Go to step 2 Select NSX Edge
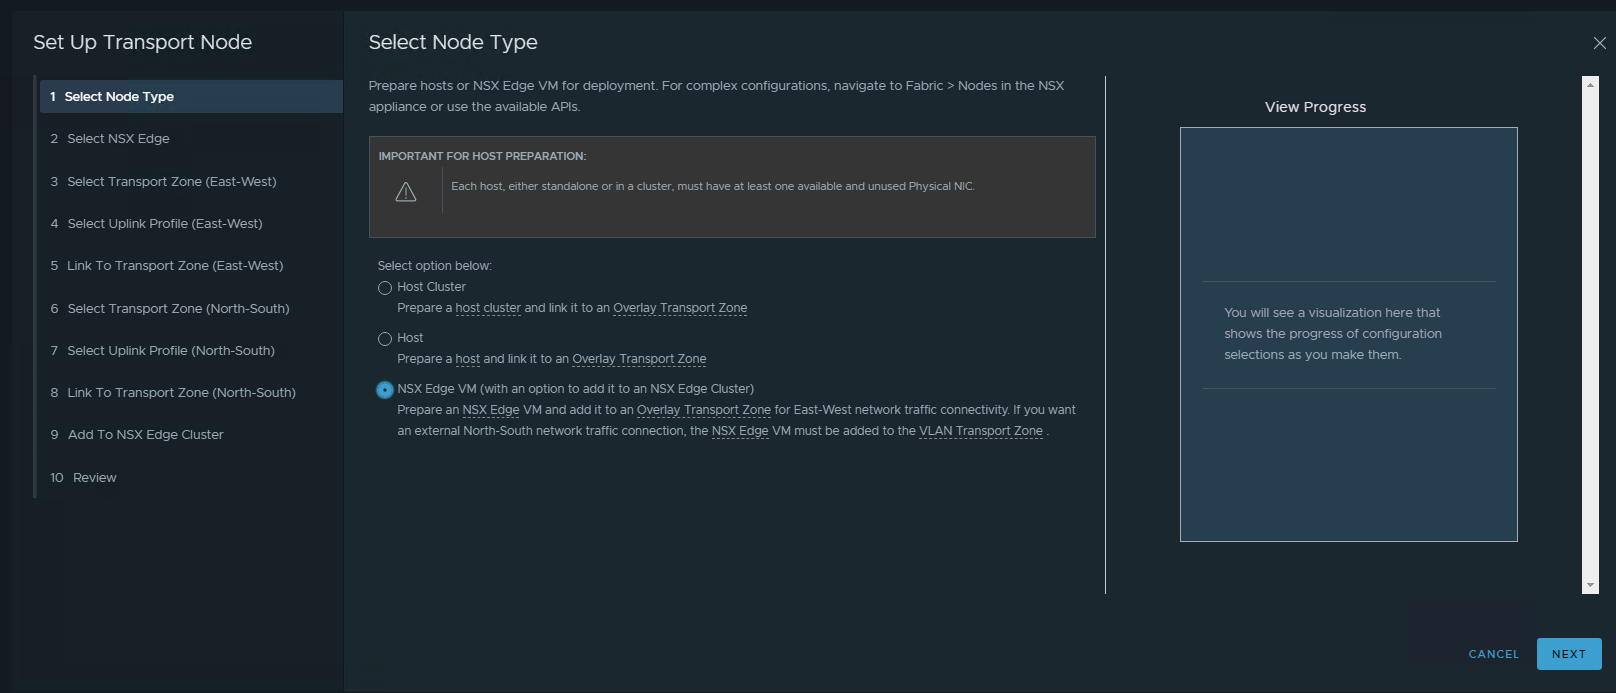 coord(118,139)
